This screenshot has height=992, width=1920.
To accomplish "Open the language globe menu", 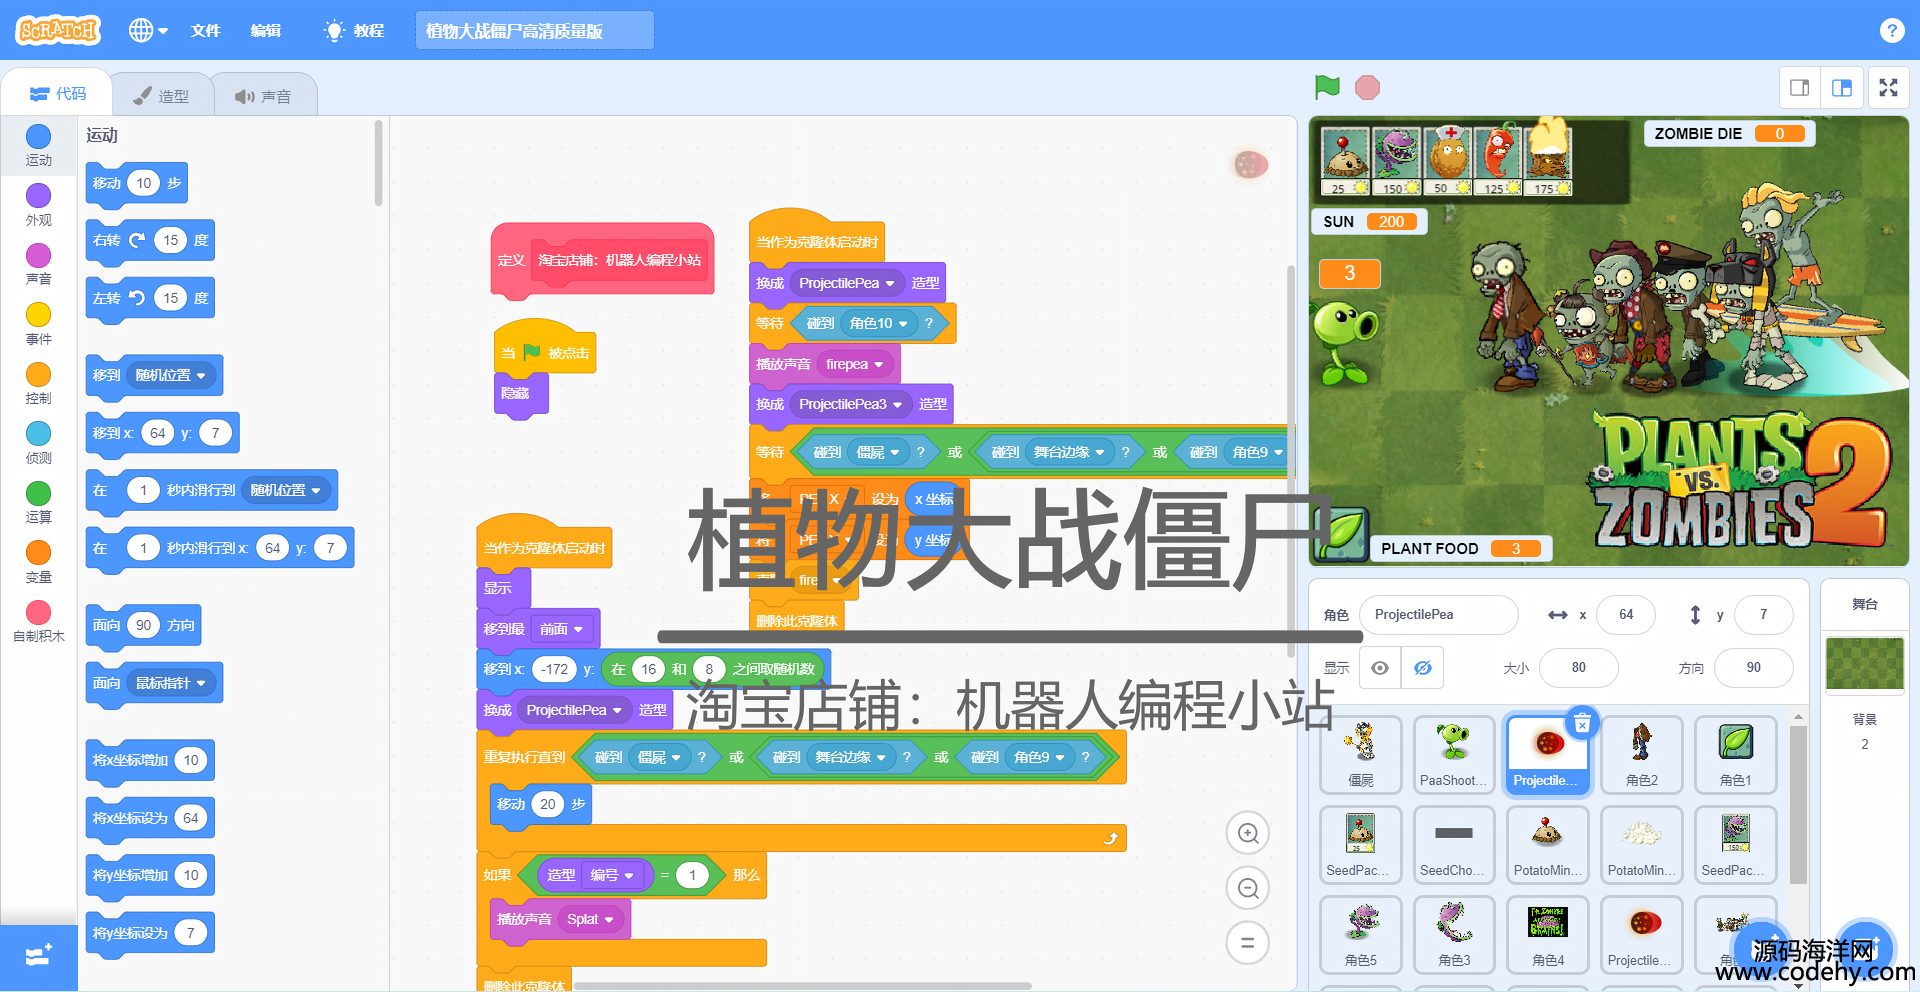I will pyautogui.click(x=148, y=30).
